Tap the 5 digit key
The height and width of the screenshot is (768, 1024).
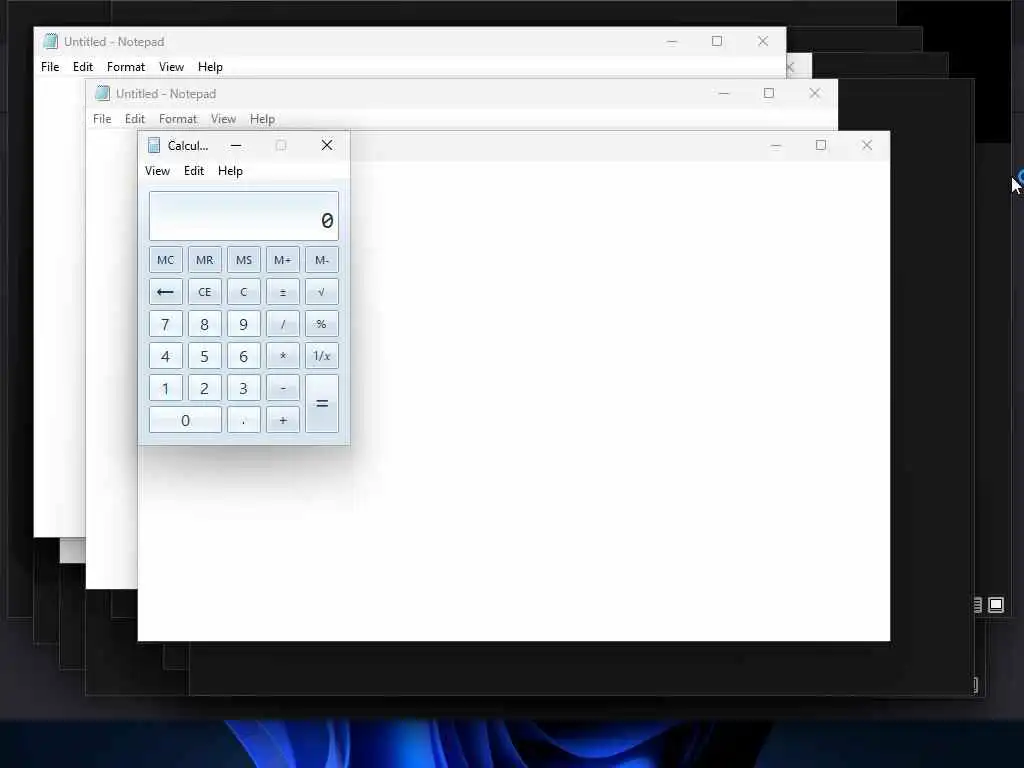[x=204, y=356]
